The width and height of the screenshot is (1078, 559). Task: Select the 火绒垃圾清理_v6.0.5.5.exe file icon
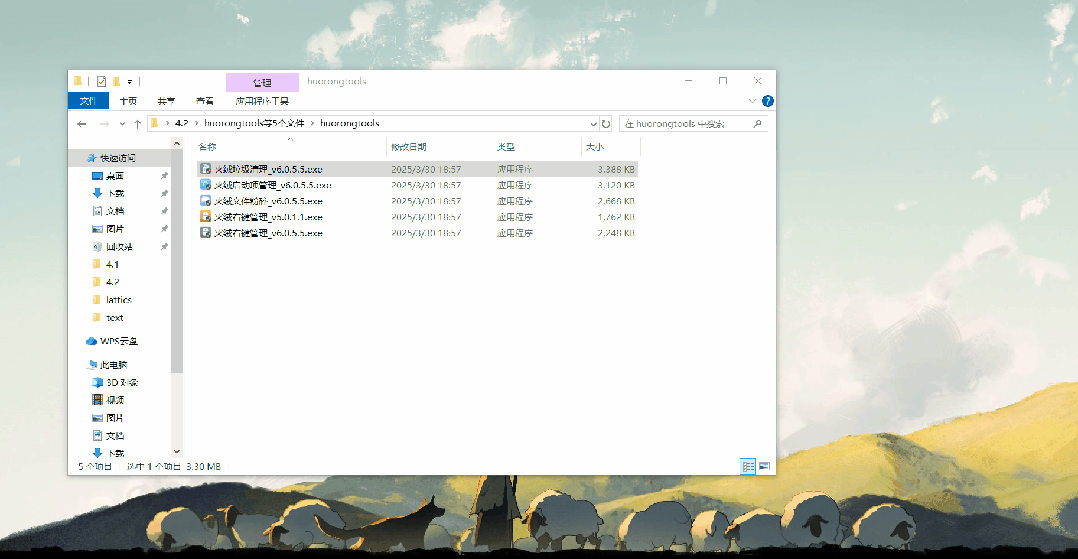[x=205, y=168]
